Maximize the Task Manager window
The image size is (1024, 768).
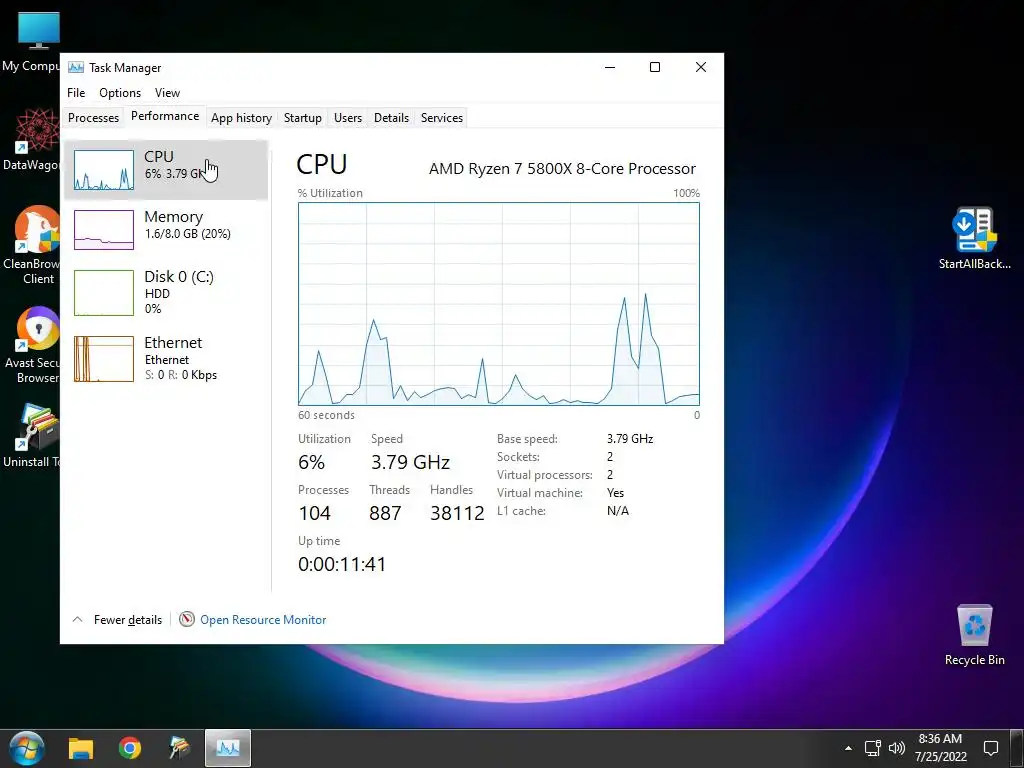click(655, 67)
